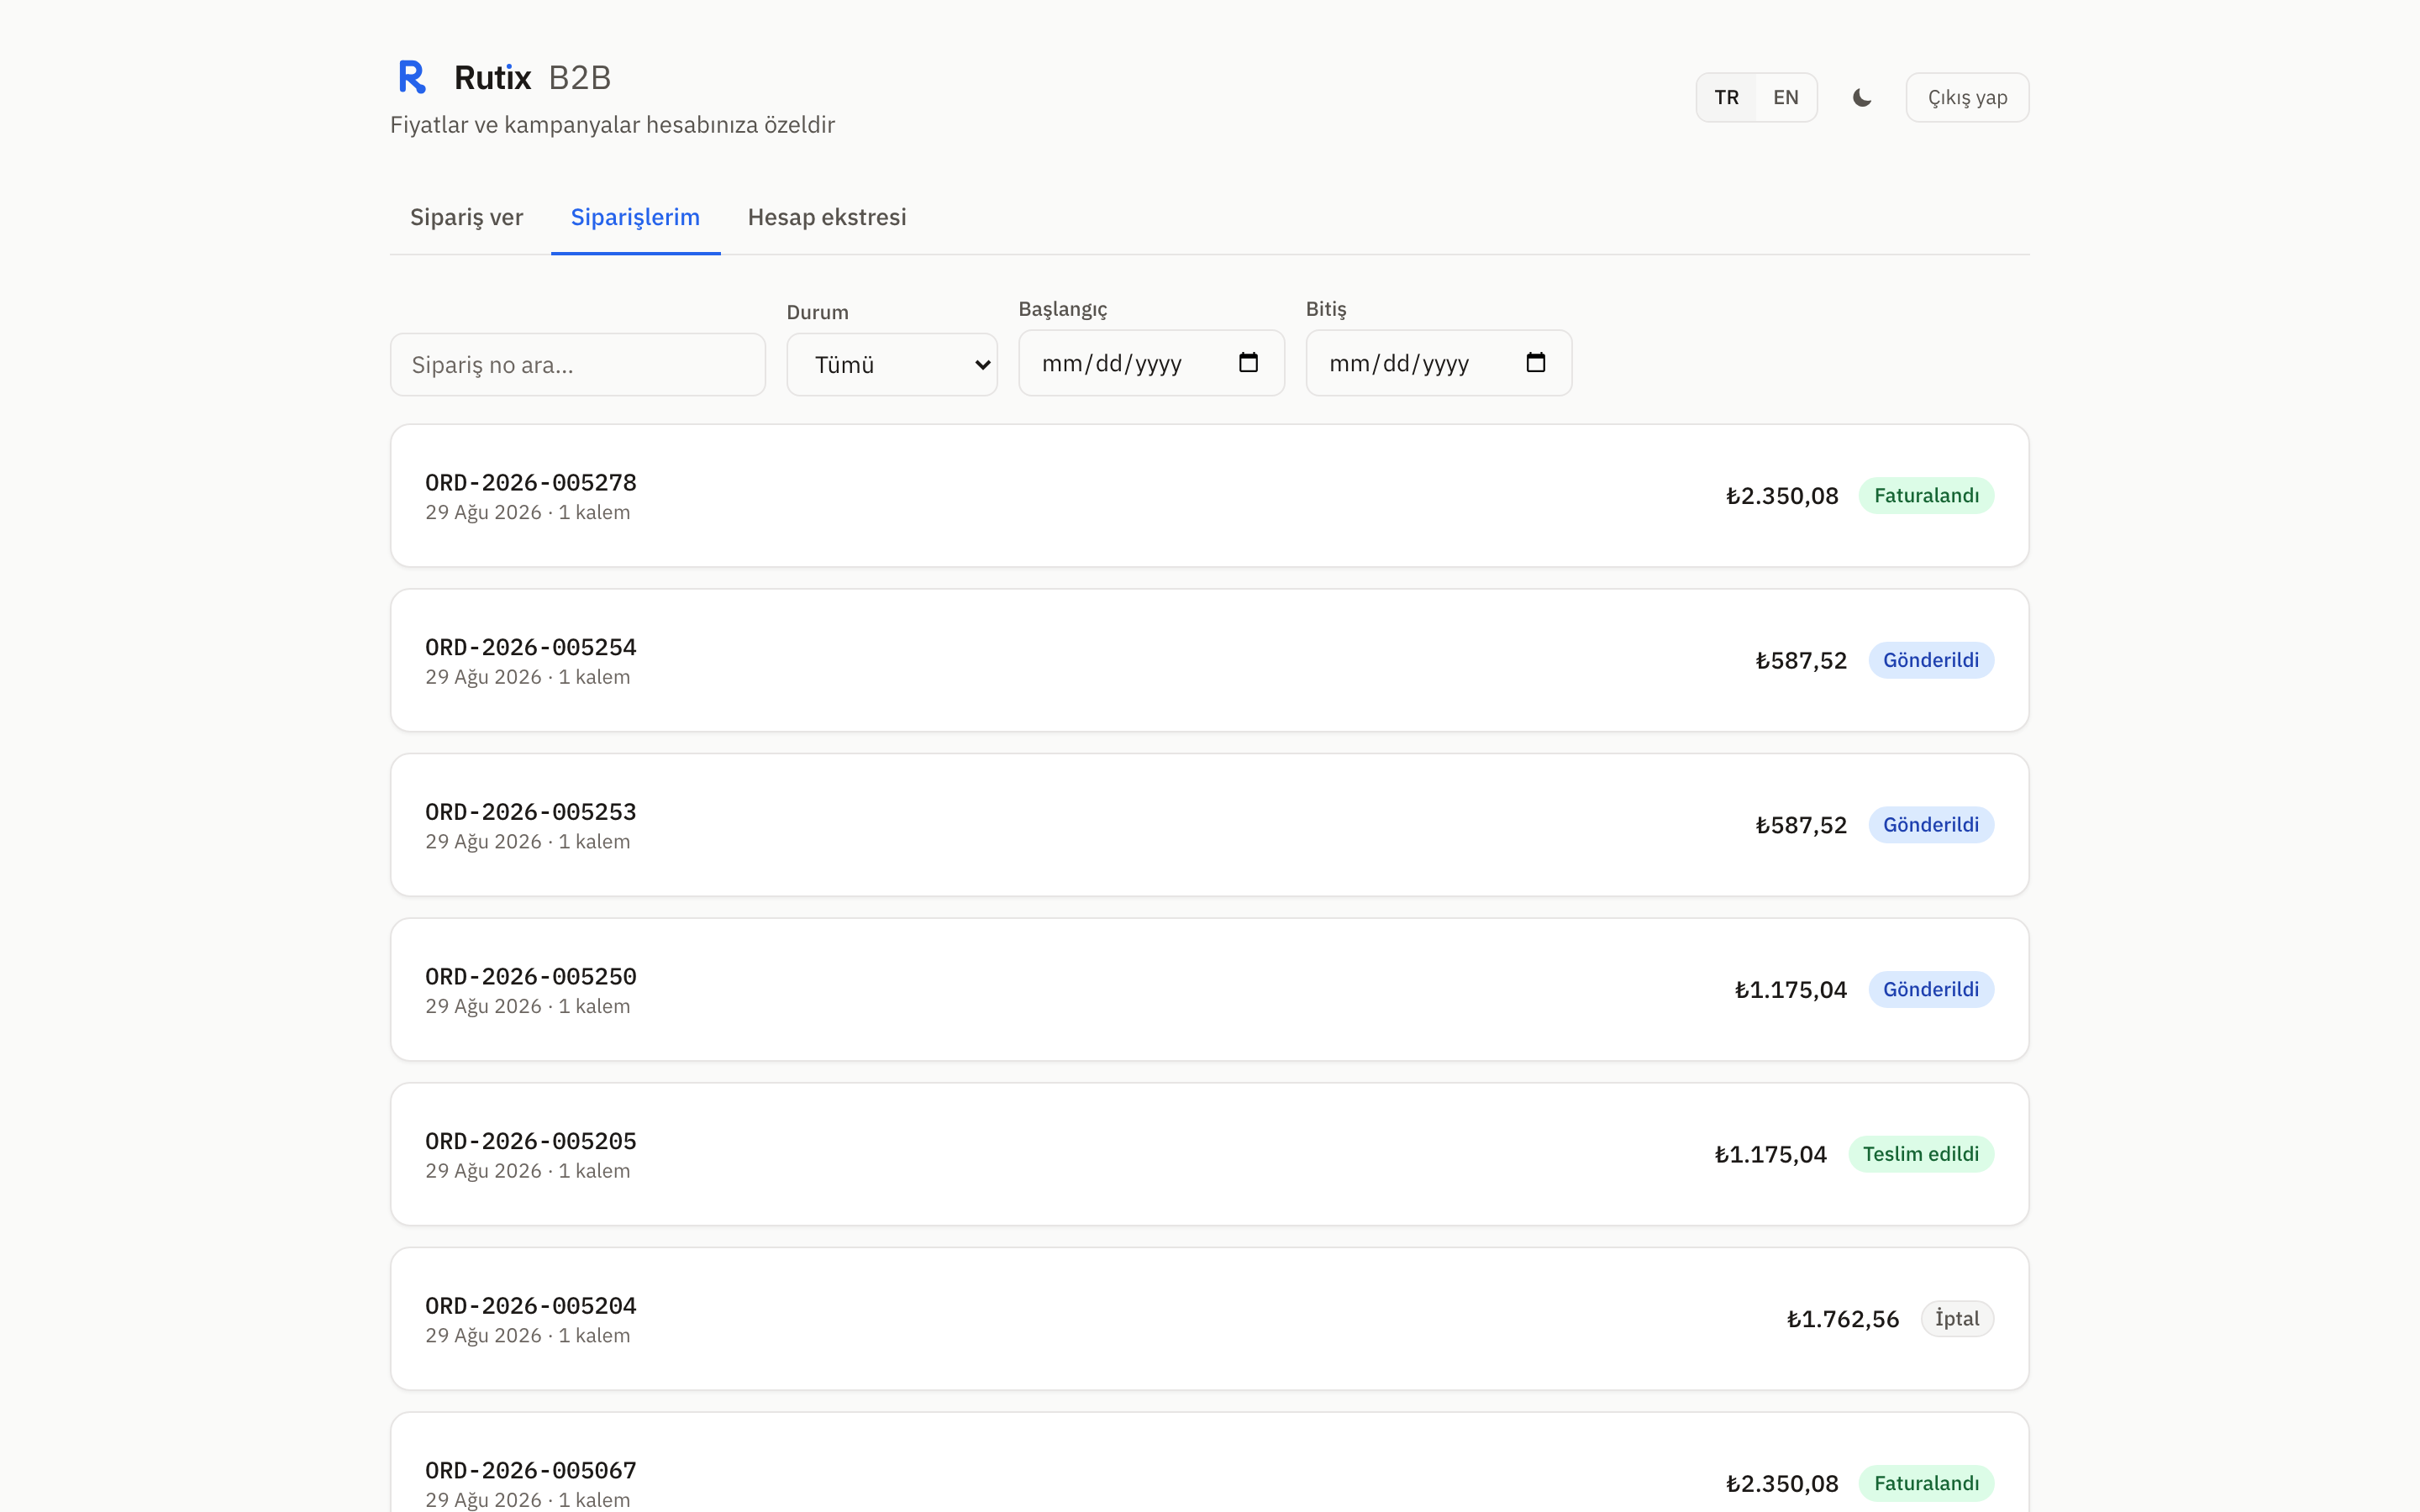Click ₺587,52 amount on order 005253
This screenshot has height=1512, width=2420.
coord(1801,826)
